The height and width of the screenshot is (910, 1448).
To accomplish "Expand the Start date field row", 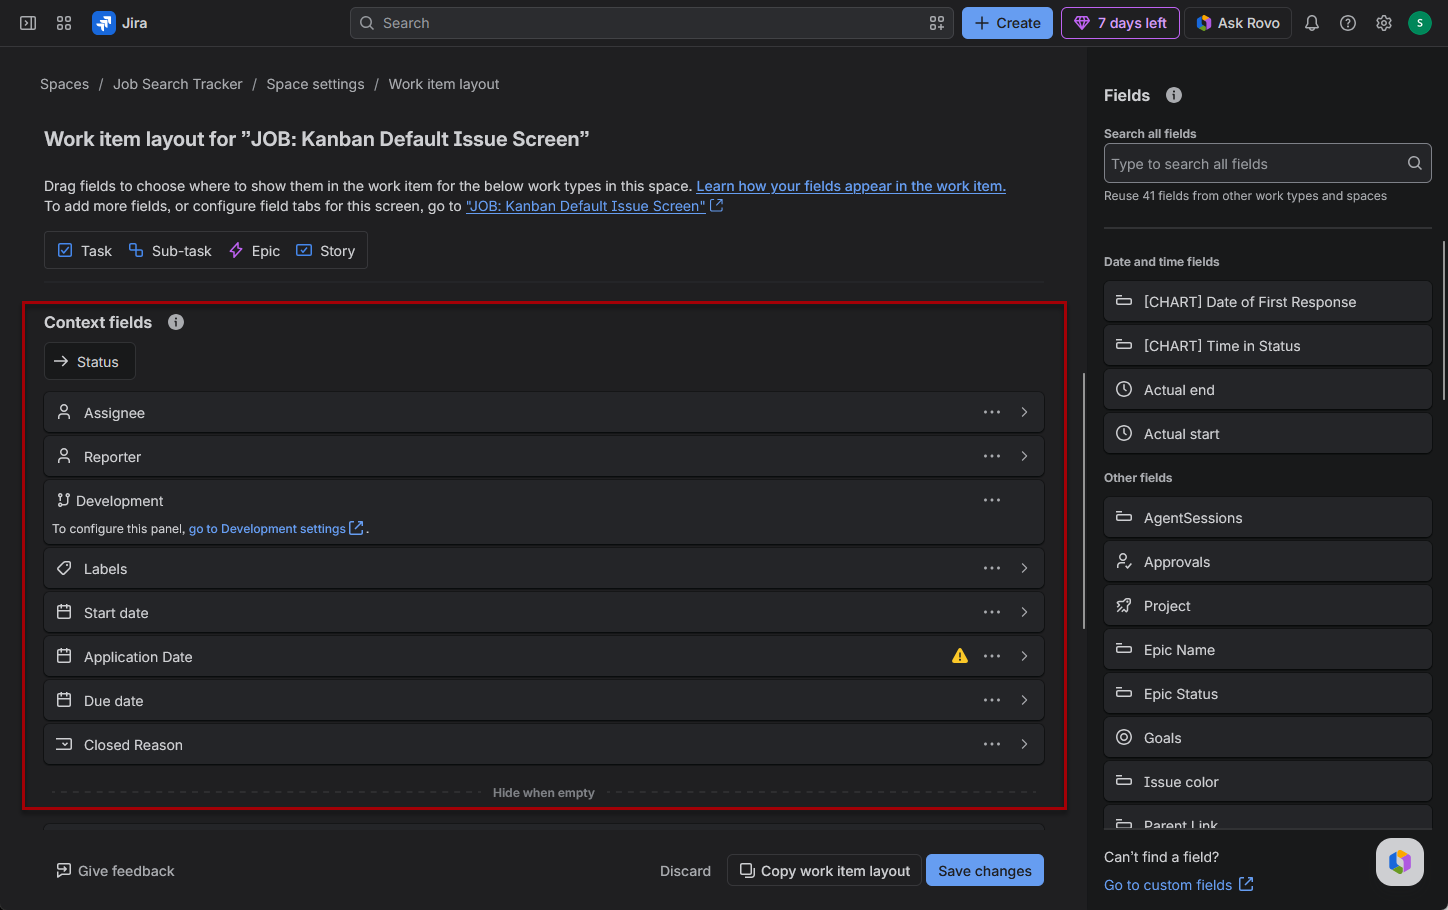I will [1025, 612].
